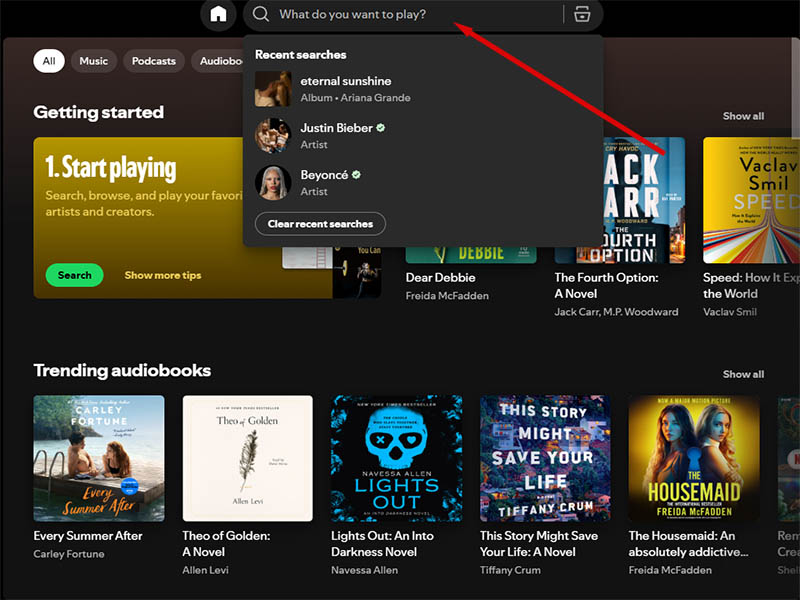The height and width of the screenshot is (600, 800).
Task: Click eternal sunshine album thumbnail
Action: [x=273, y=89]
